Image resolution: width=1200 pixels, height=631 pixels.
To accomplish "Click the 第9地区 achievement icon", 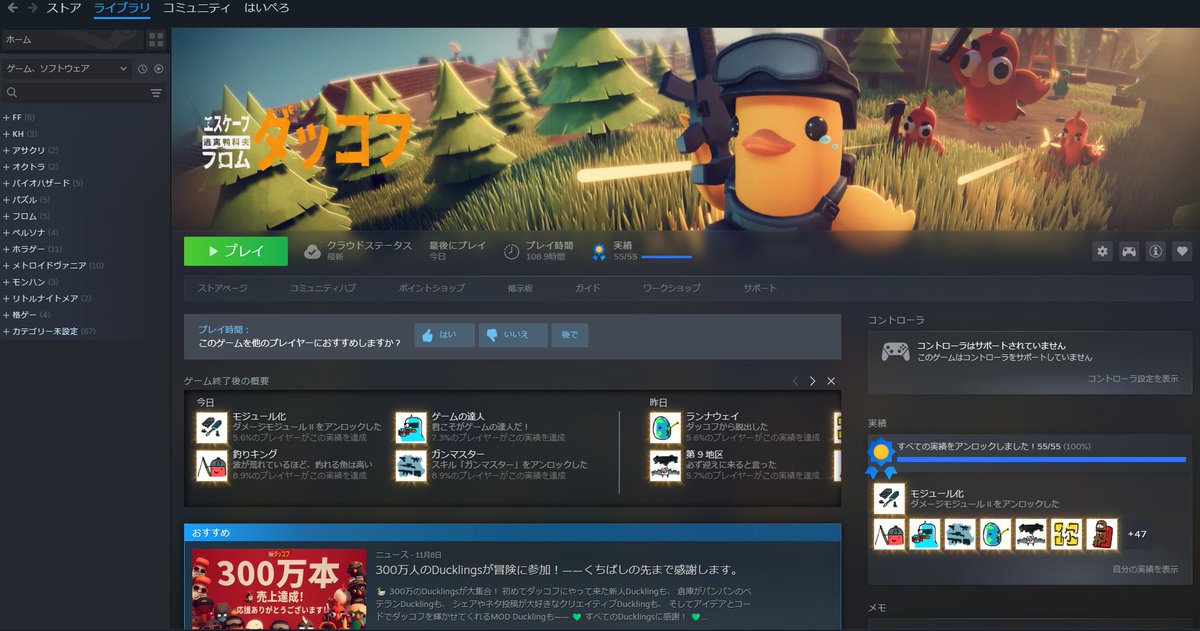I will click(x=664, y=465).
